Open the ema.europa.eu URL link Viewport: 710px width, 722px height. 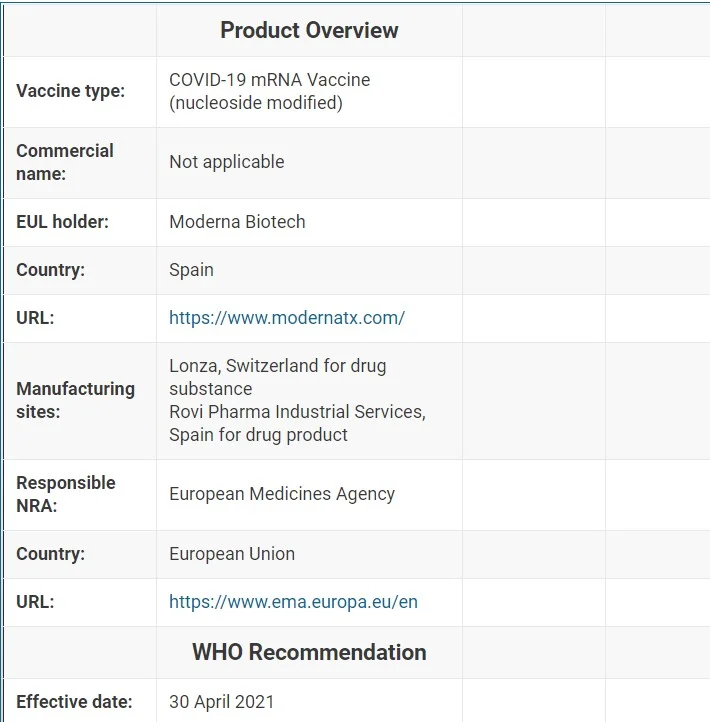pos(293,602)
